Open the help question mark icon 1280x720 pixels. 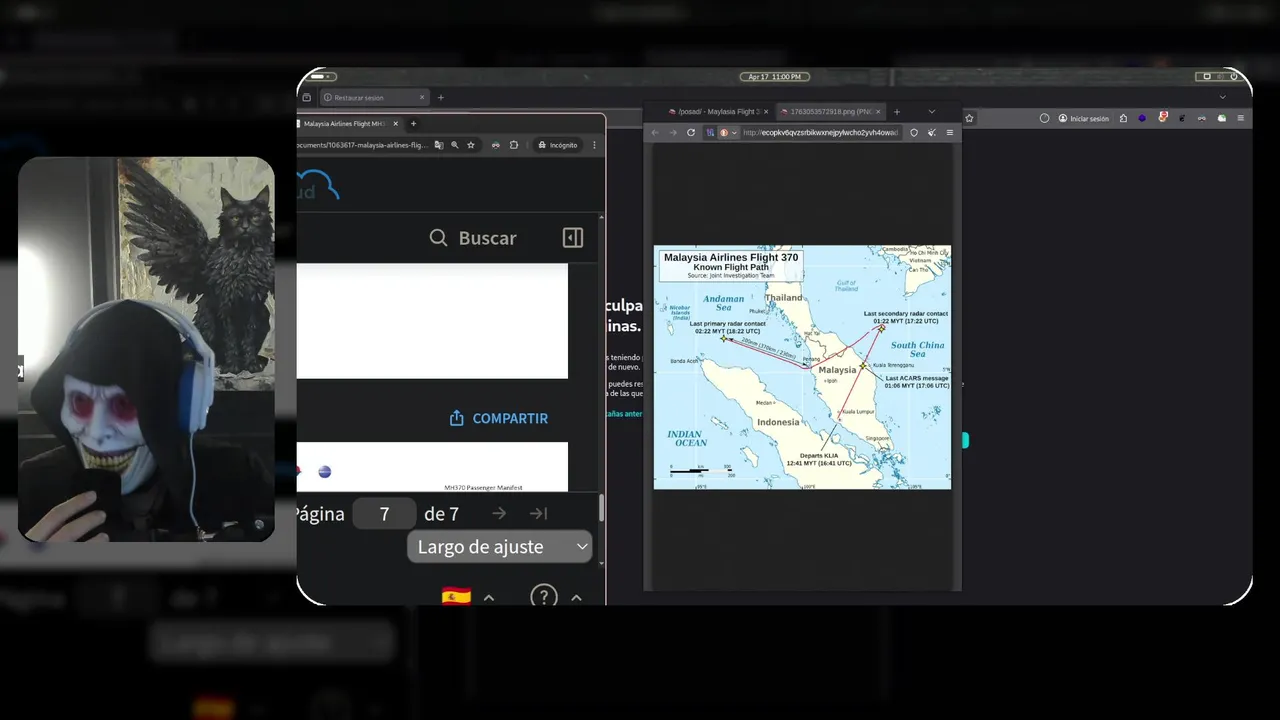543,597
